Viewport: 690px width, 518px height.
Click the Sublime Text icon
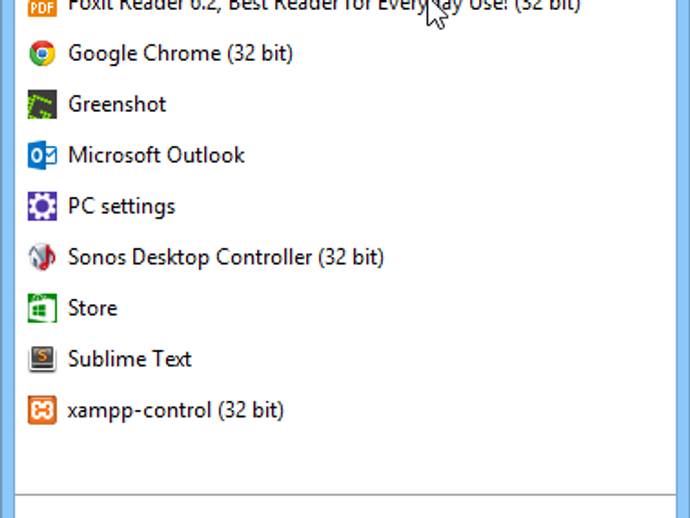point(42,360)
